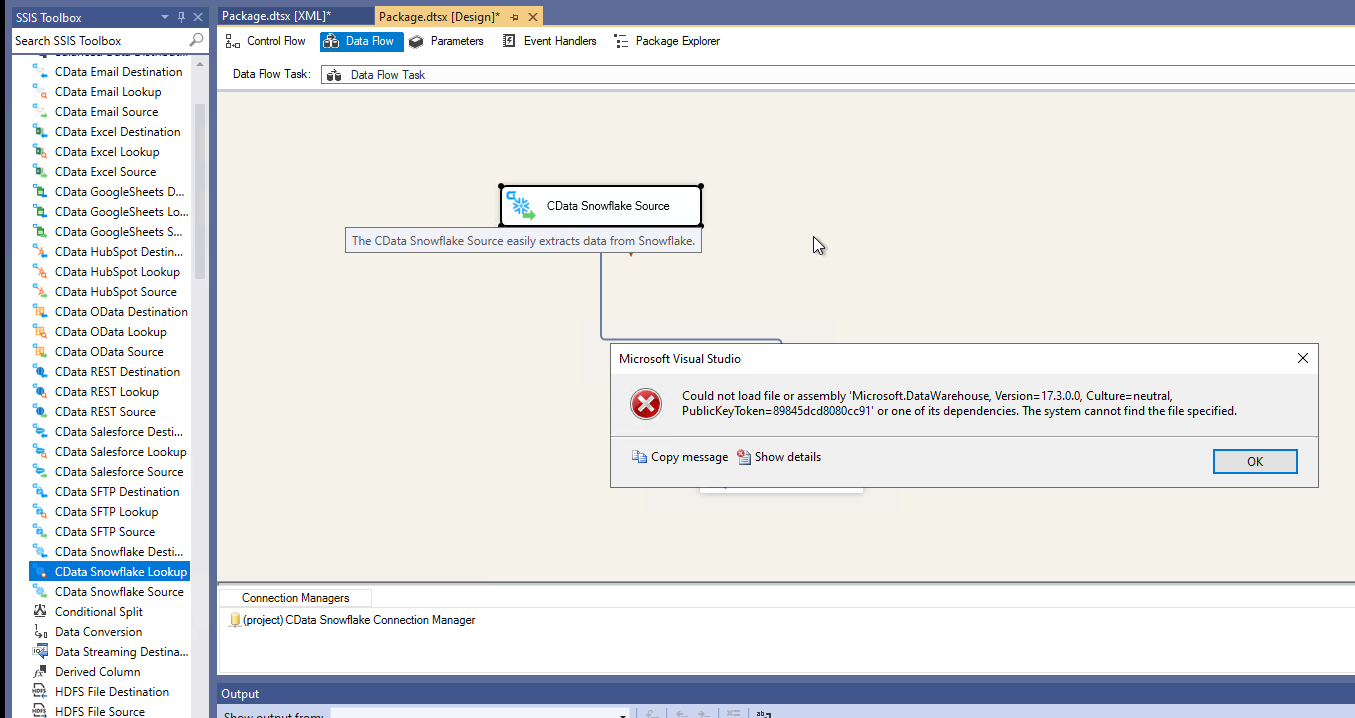Screen dimensions: 1355x718
Task: Click the CData Email Destination icon
Action: 40,72
